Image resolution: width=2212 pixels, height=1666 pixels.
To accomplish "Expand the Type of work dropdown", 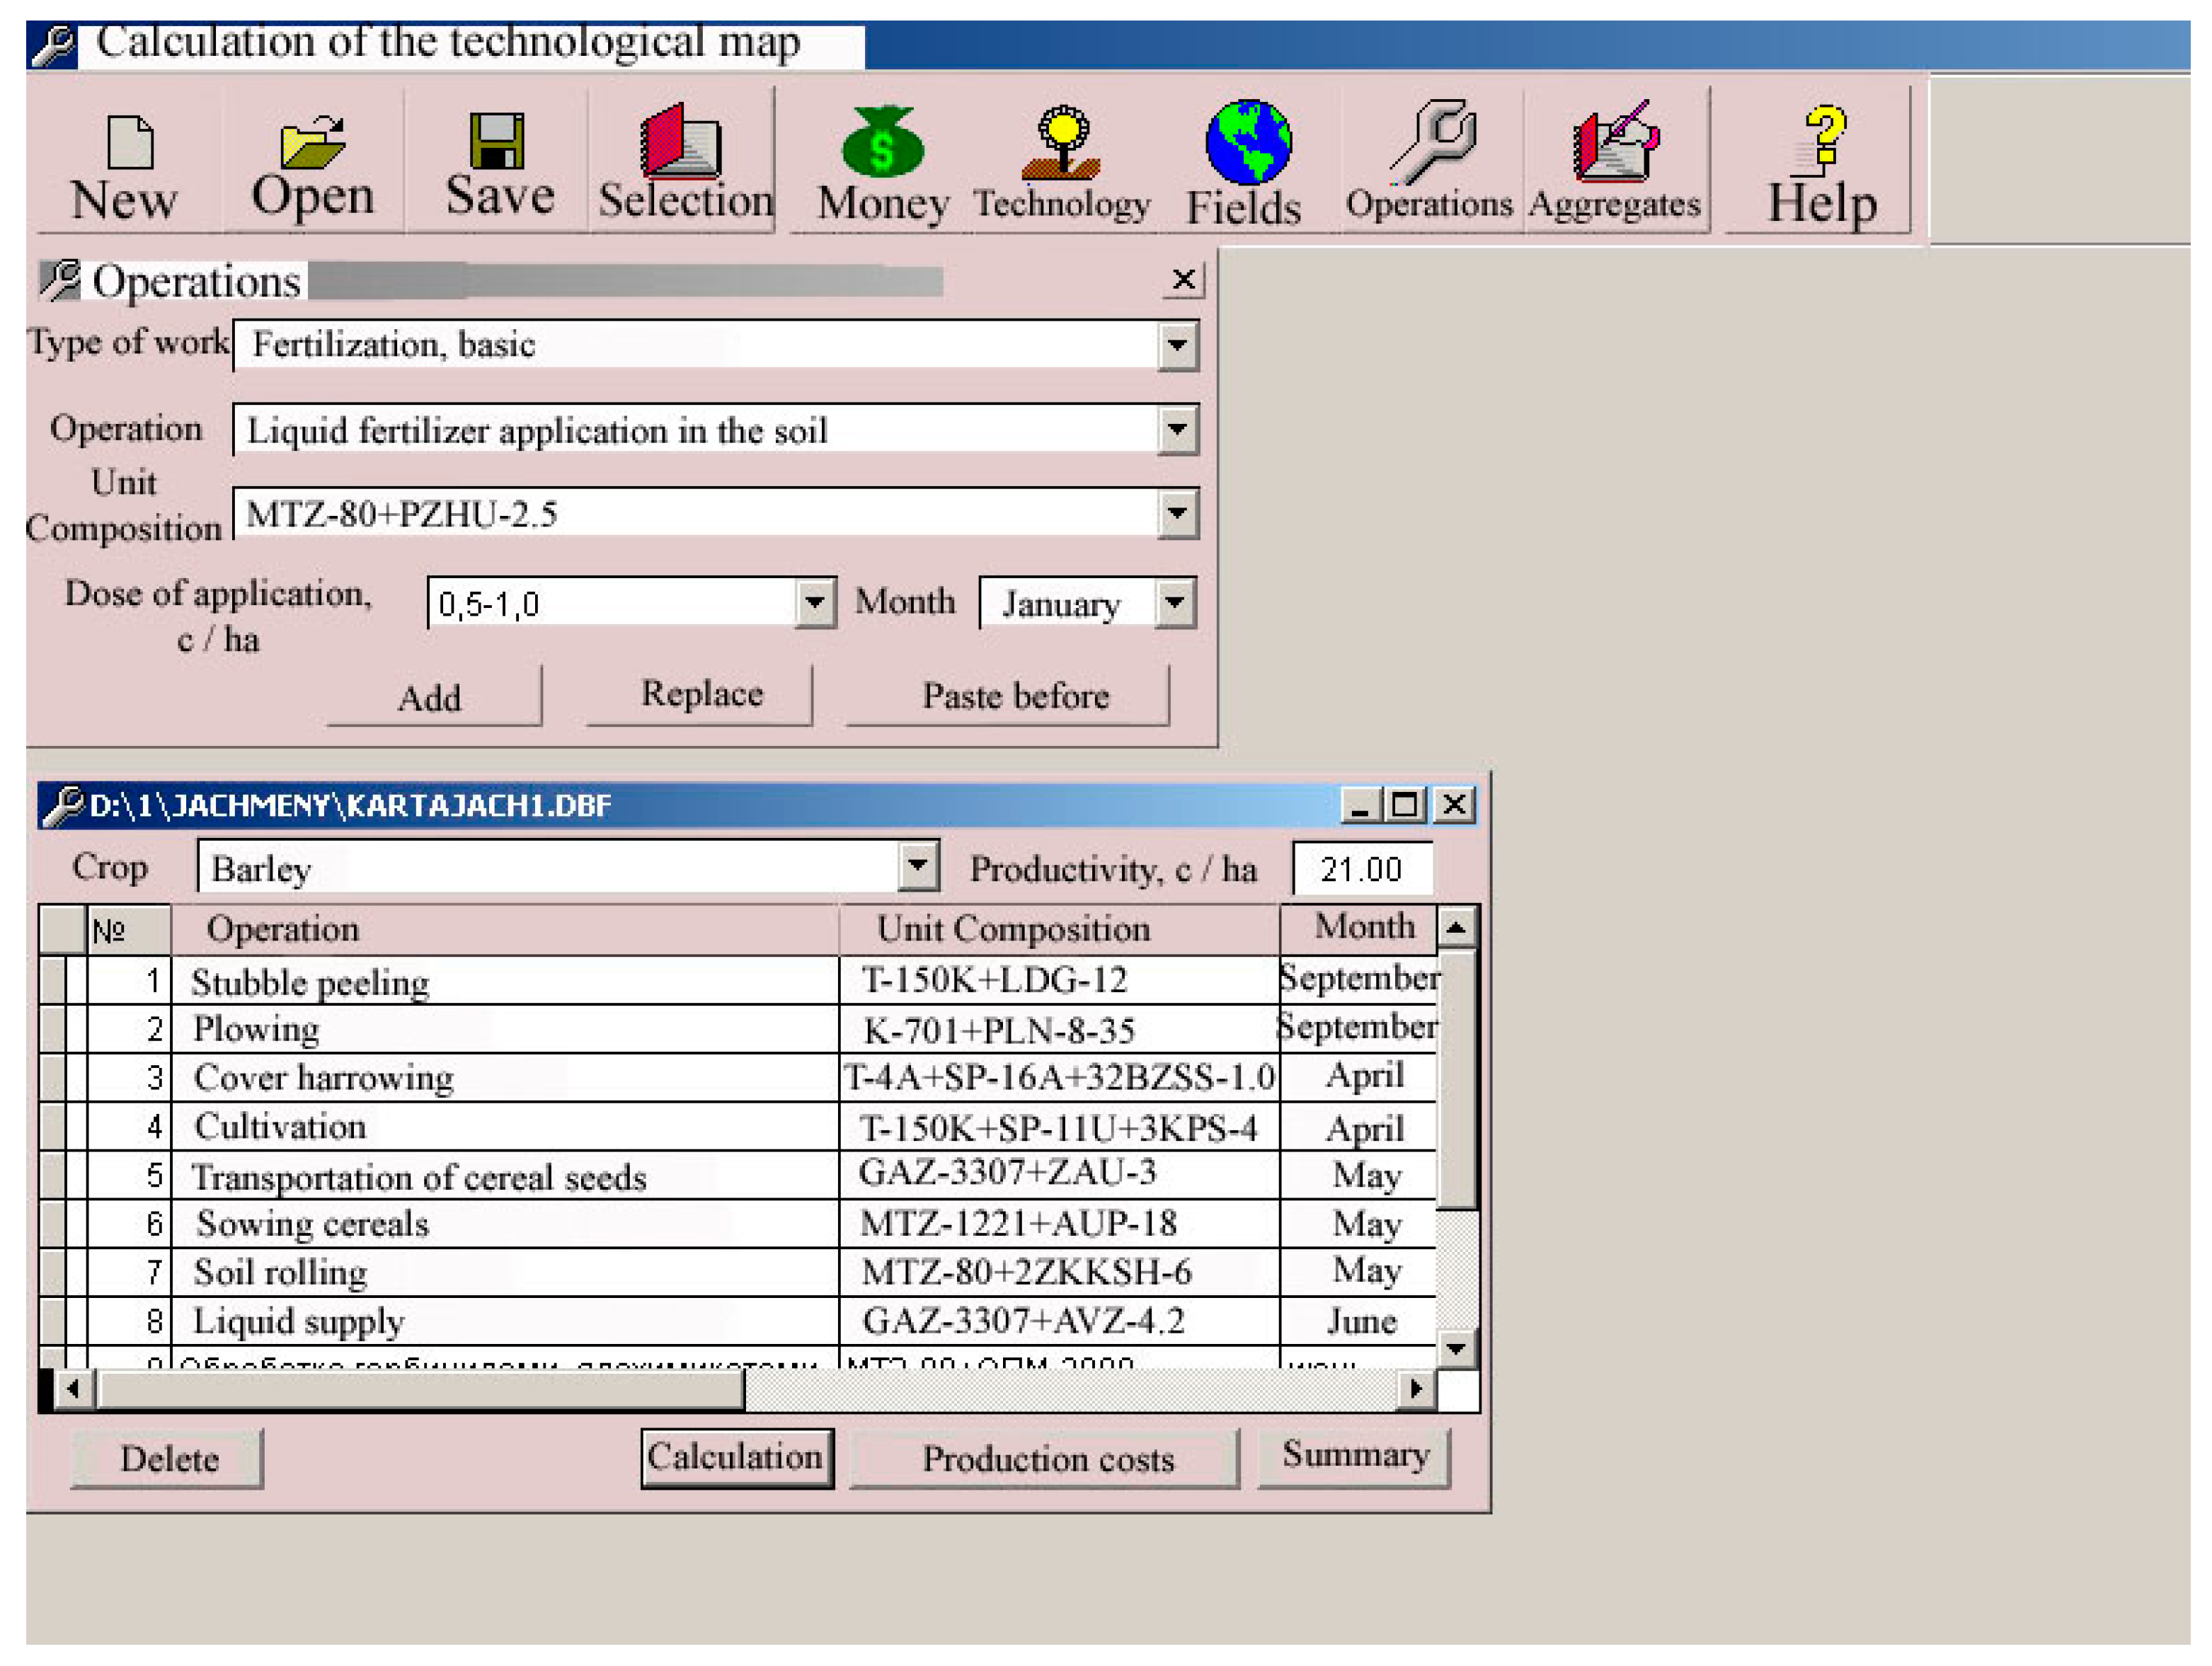I will pyautogui.click(x=1178, y=346).
